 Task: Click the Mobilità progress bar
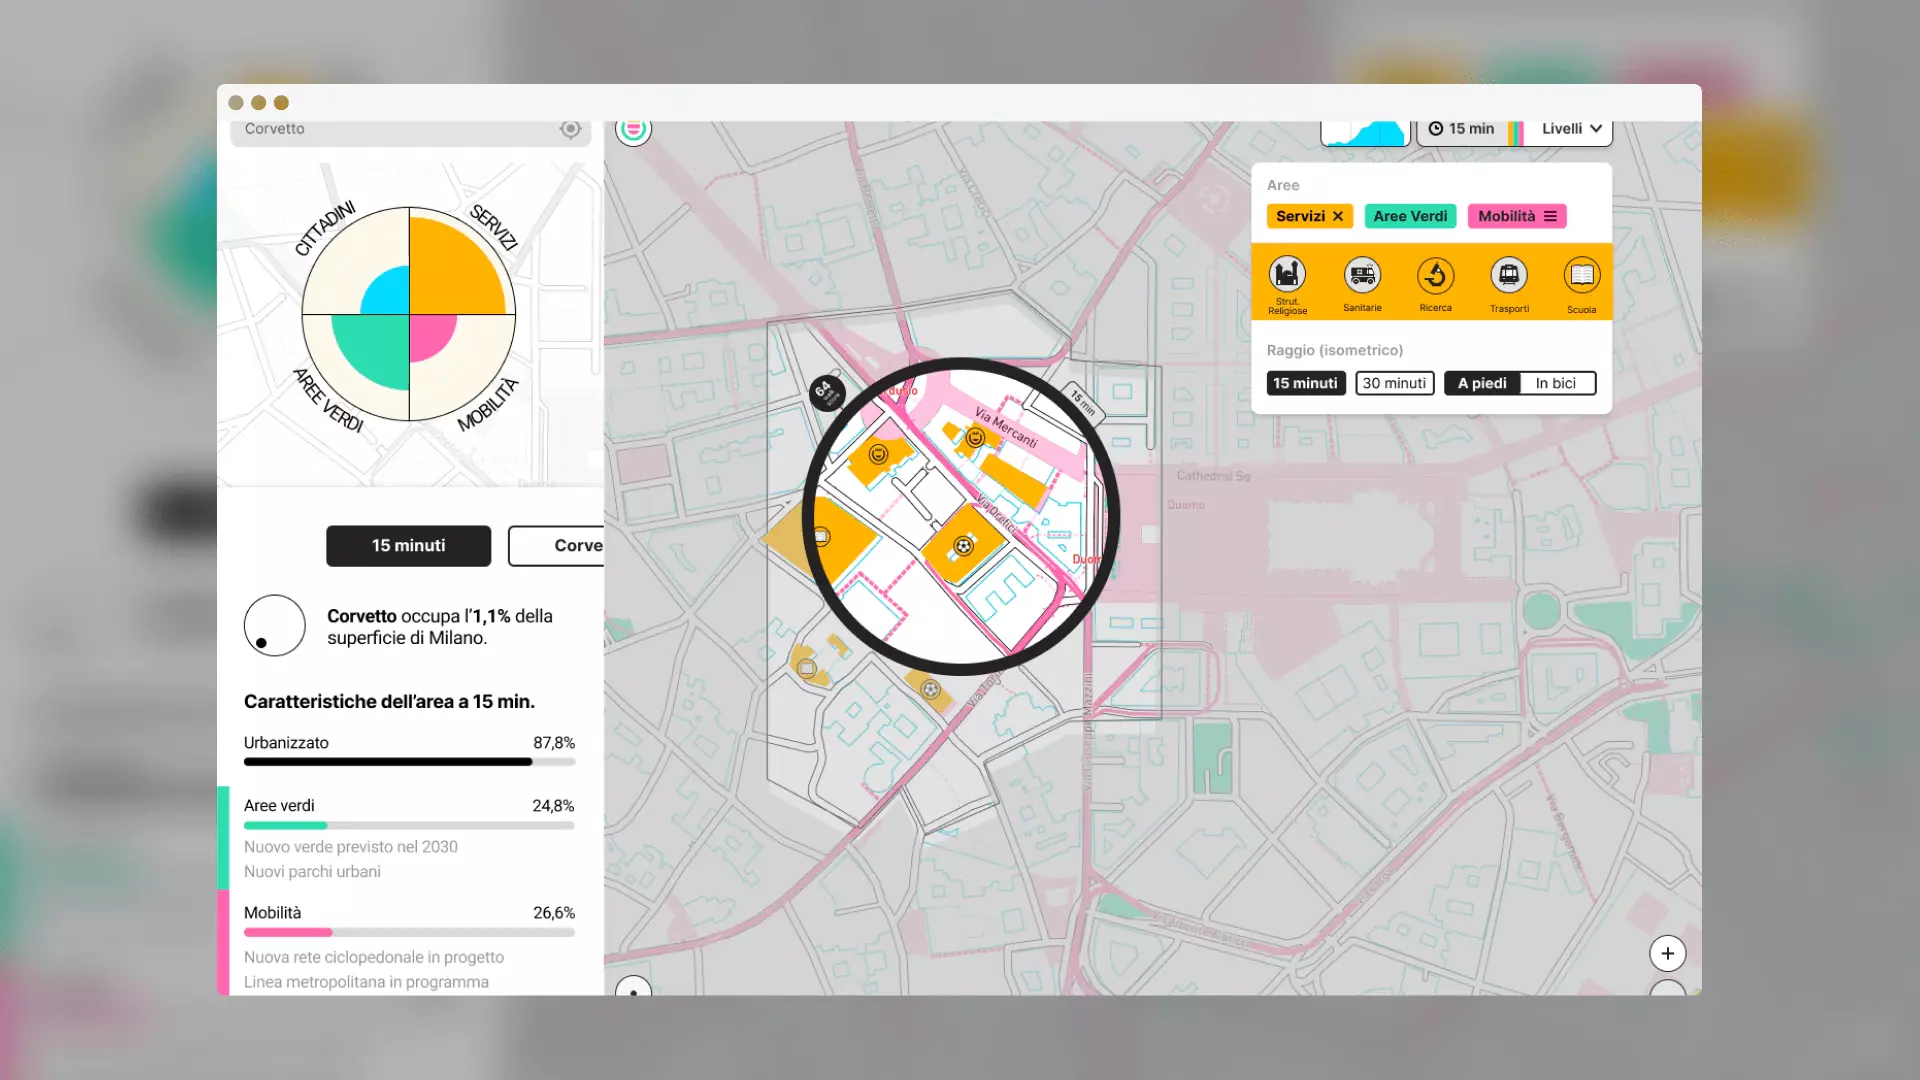click(x=409, y=932)
